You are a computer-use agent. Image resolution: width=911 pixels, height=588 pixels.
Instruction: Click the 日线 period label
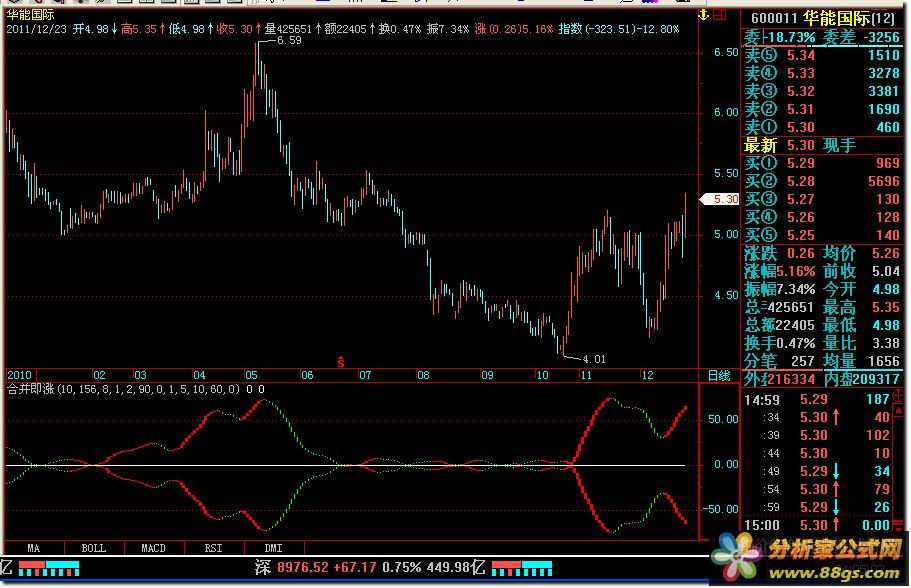click(719, 375)
